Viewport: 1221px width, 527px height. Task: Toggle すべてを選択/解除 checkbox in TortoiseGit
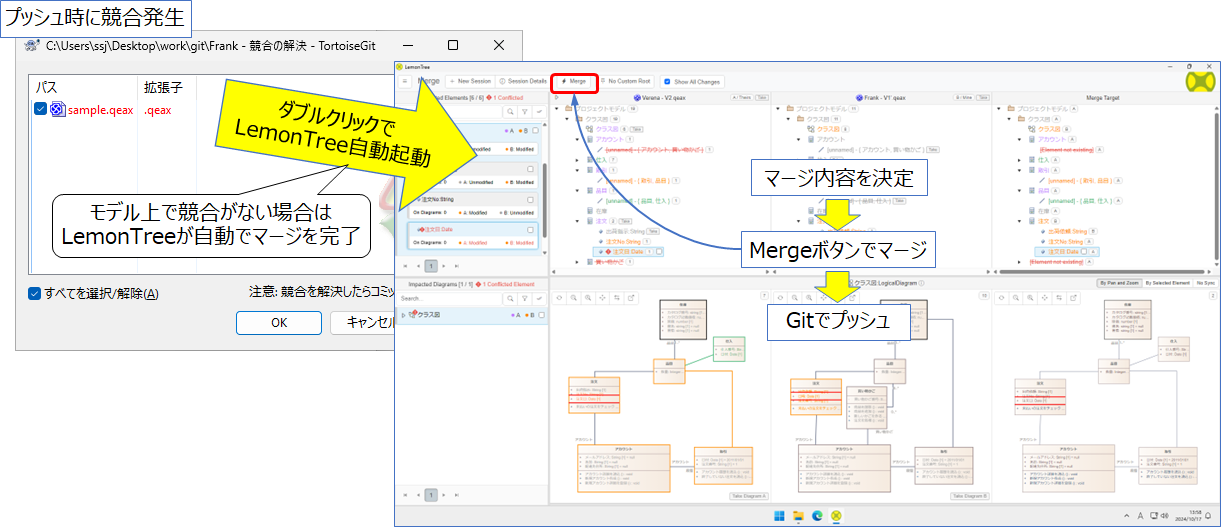pyautogui.click(x=34, y=293)
